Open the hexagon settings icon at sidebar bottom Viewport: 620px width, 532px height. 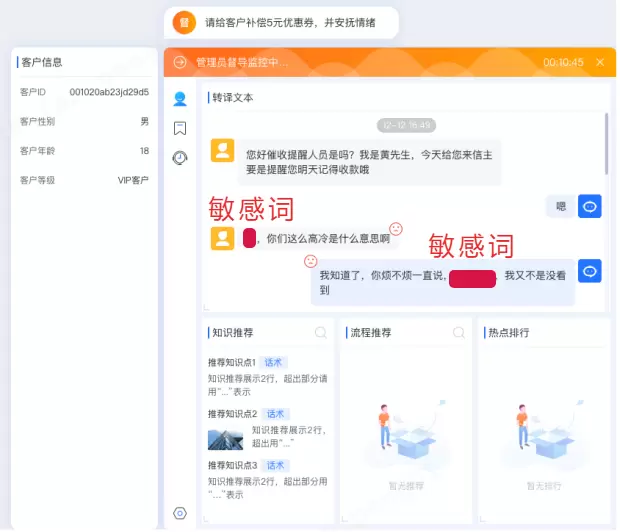click(x=180, y=513)
